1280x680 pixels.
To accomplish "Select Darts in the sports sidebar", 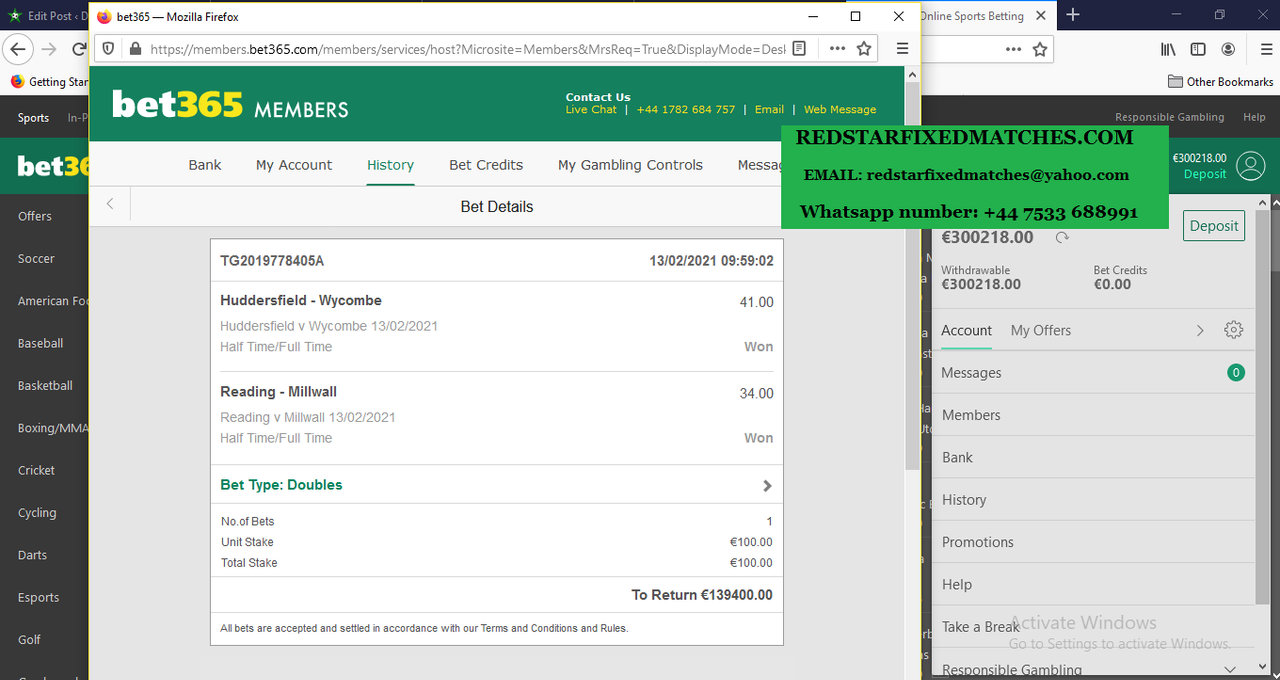I will click(x=33, y=555).
